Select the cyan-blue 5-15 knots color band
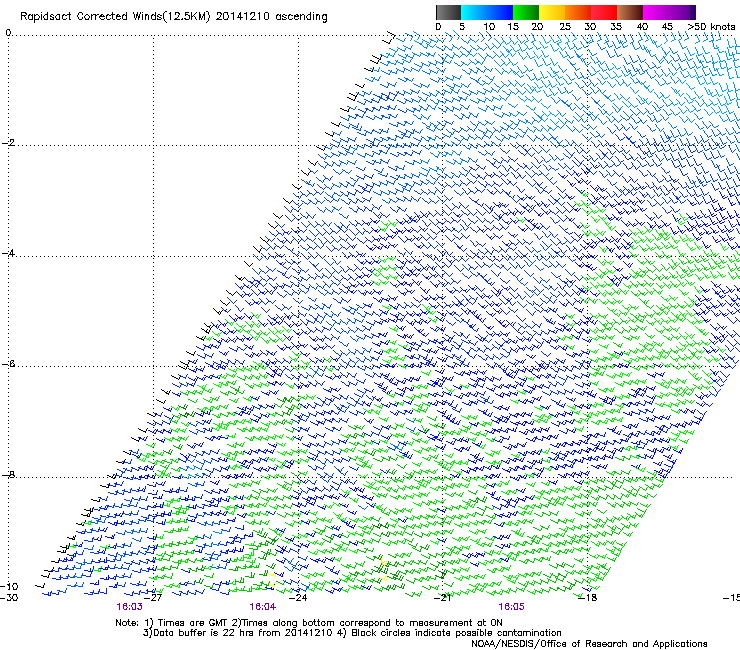 point(487,12)
